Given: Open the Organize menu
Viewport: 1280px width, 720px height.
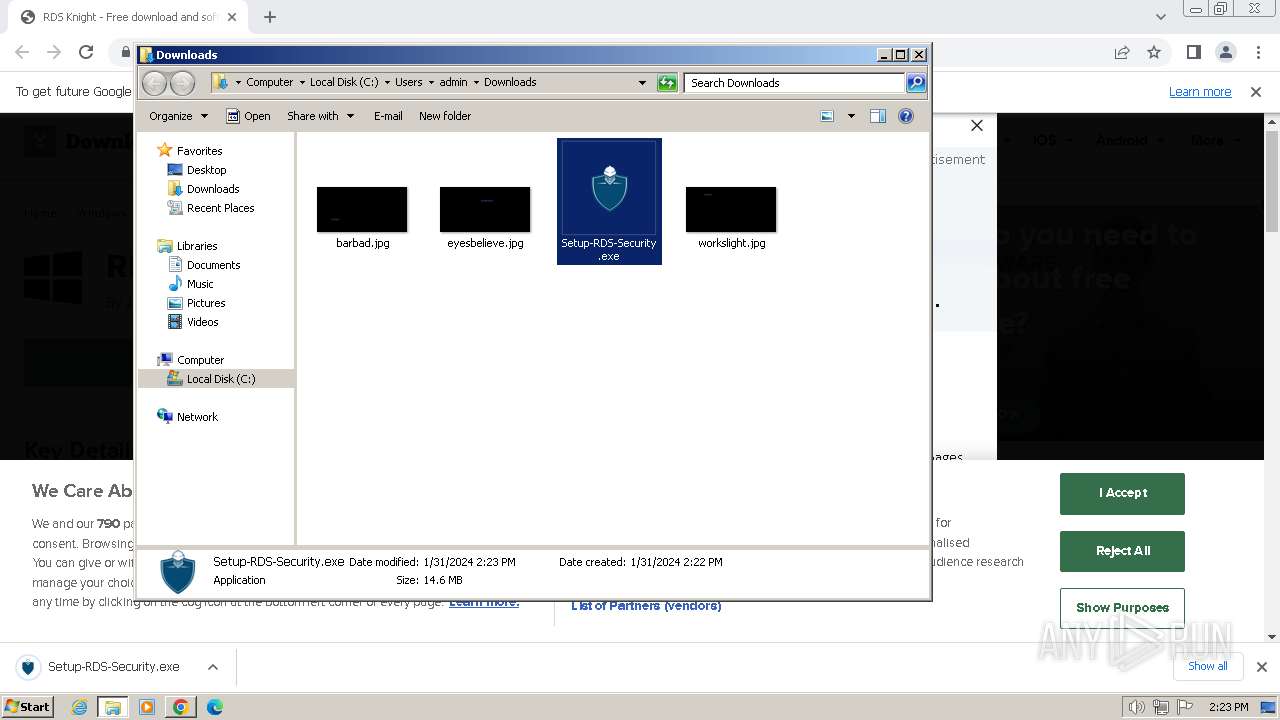Looking at the screenshot, I should coord(179,116).
